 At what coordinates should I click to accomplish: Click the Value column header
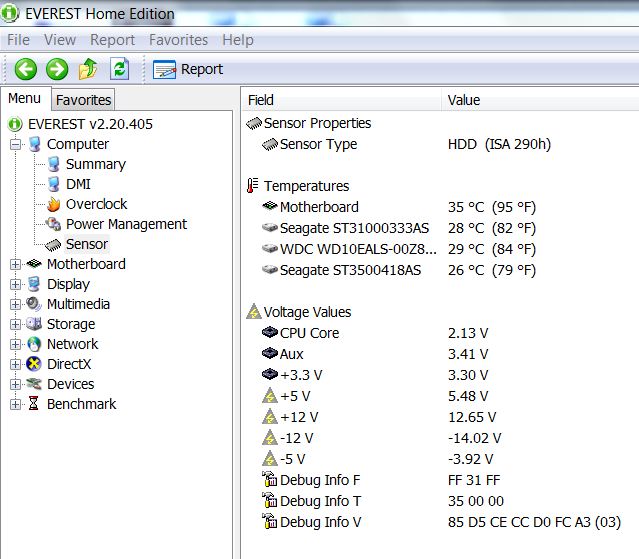tap(540, 100)
